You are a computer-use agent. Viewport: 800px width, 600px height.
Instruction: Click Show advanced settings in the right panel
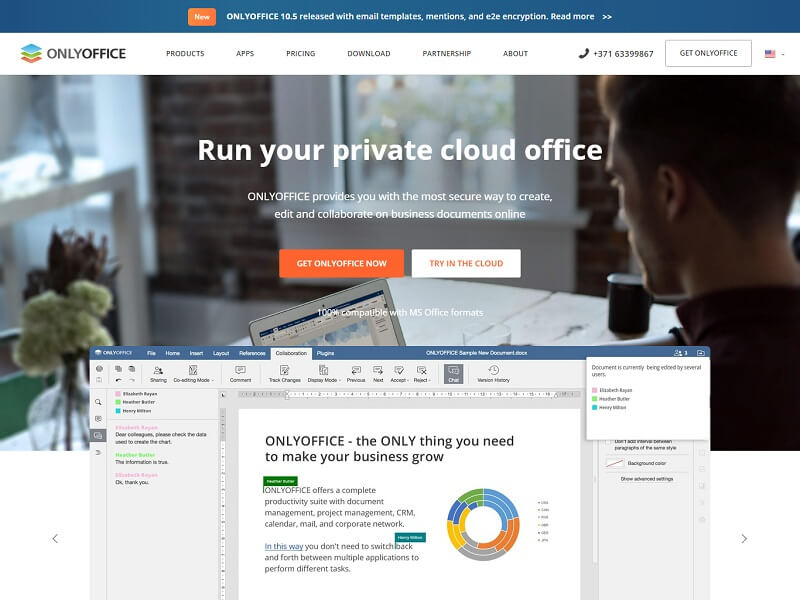[x=646, y=479]
